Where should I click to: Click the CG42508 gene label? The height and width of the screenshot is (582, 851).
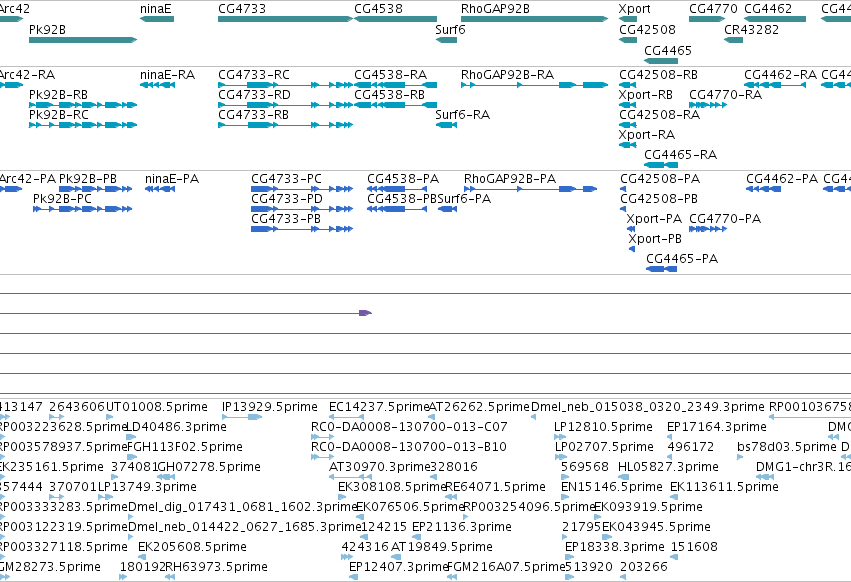(x=647, y=29)
